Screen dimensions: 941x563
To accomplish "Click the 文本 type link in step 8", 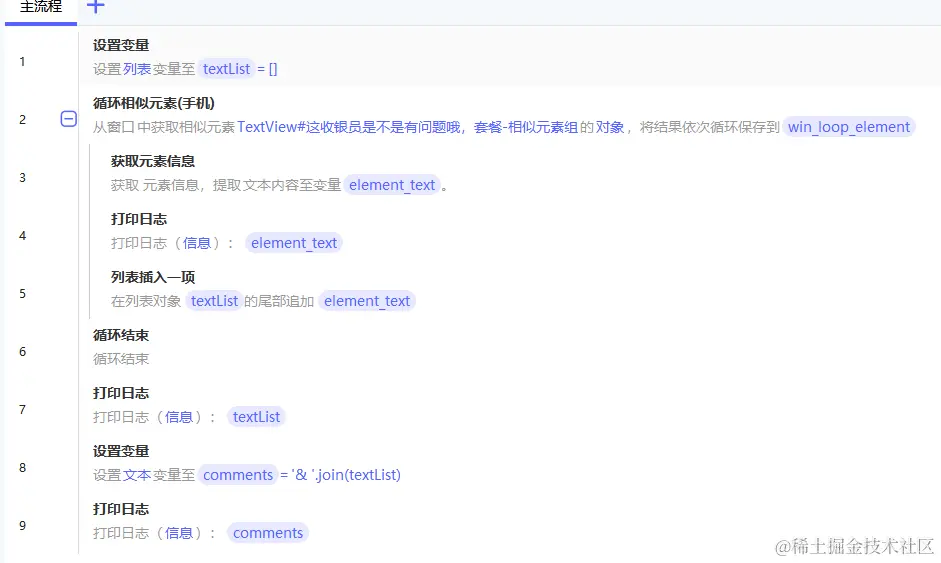I will [x=137, y=475].
